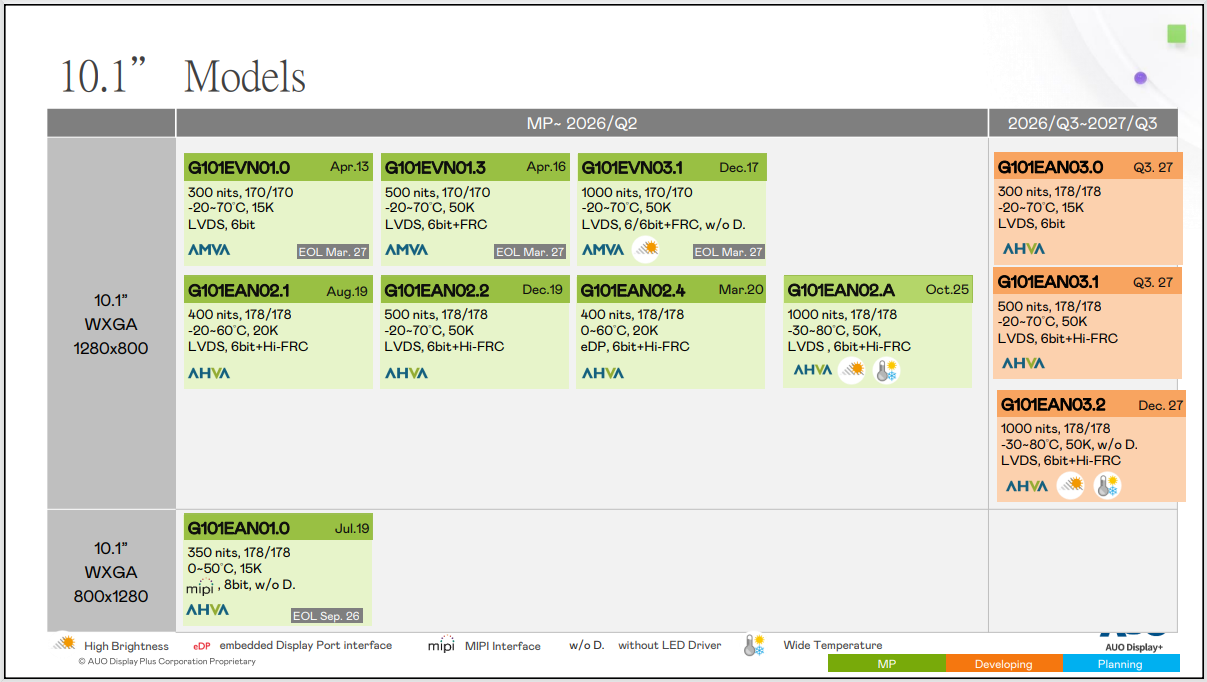The width and height of the screenshot is (1207, 682).
Task: Click the High Brightness sun icon in the legend
Action: (x=64, y=643)
